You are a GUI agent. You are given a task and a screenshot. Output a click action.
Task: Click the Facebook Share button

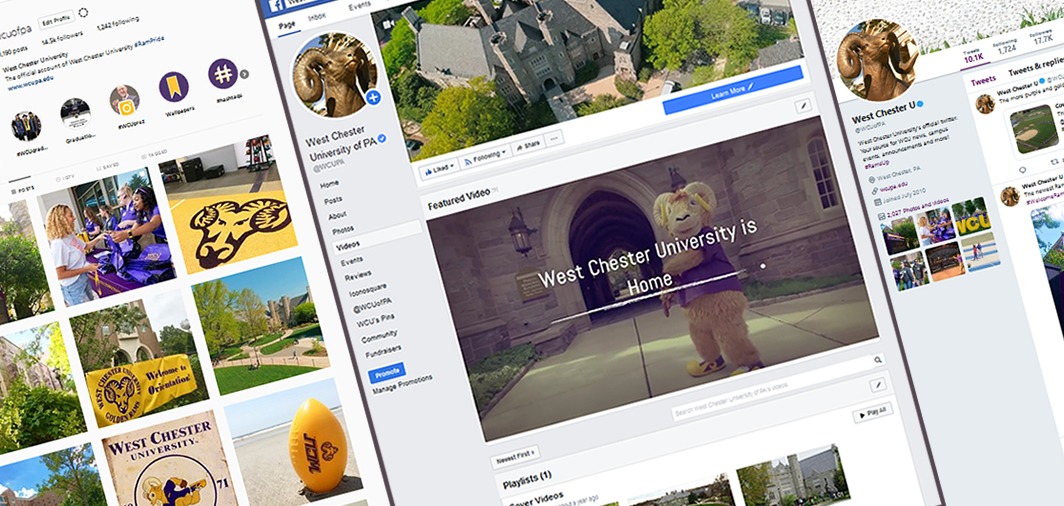528,145
